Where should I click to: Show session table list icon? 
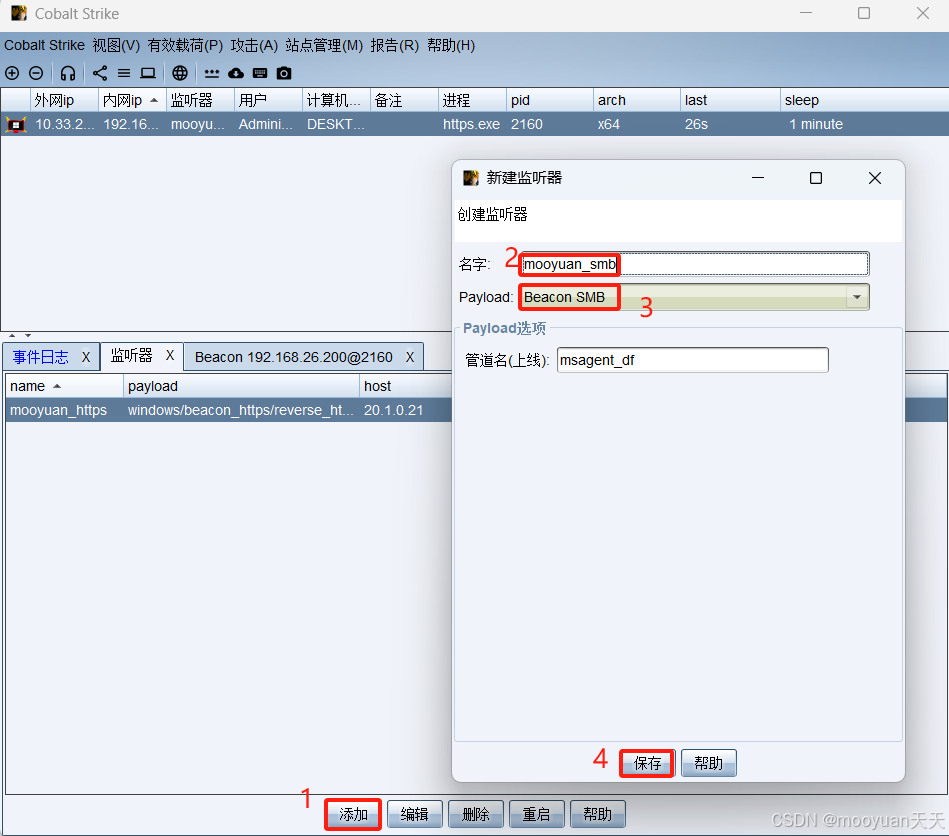point(124,73)
